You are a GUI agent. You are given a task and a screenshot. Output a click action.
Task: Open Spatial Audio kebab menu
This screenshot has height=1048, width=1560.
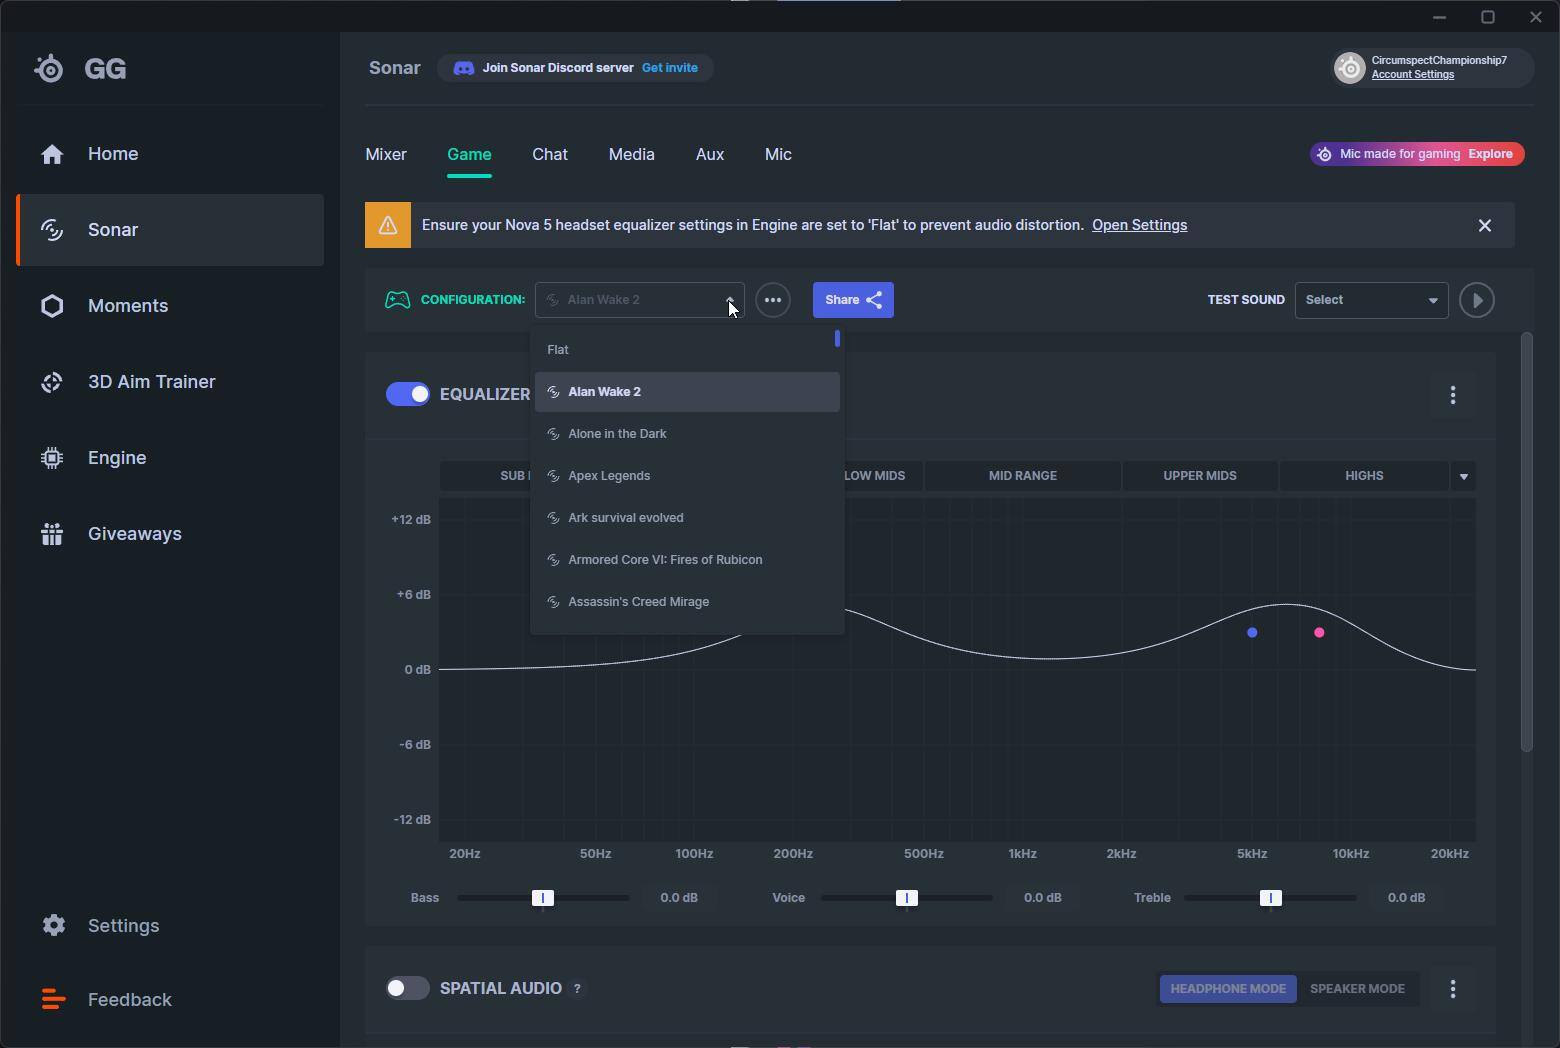1453,989
